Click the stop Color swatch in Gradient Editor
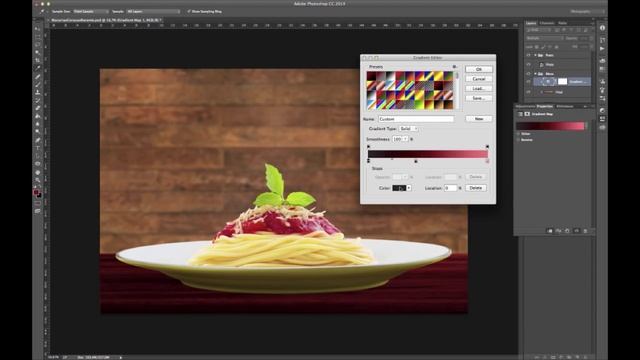Viewport: 640px width, 360px height. coord(399,188)
